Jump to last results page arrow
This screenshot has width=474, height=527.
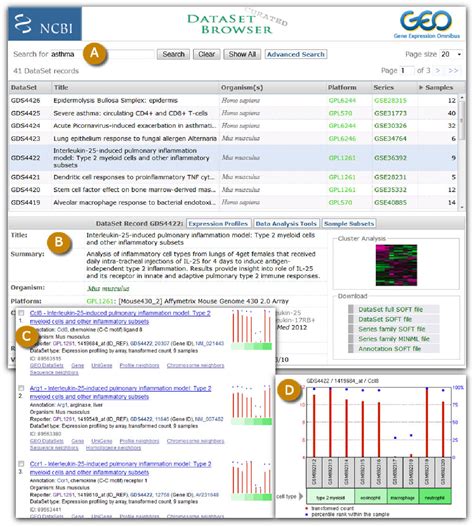tap(453, 71)
